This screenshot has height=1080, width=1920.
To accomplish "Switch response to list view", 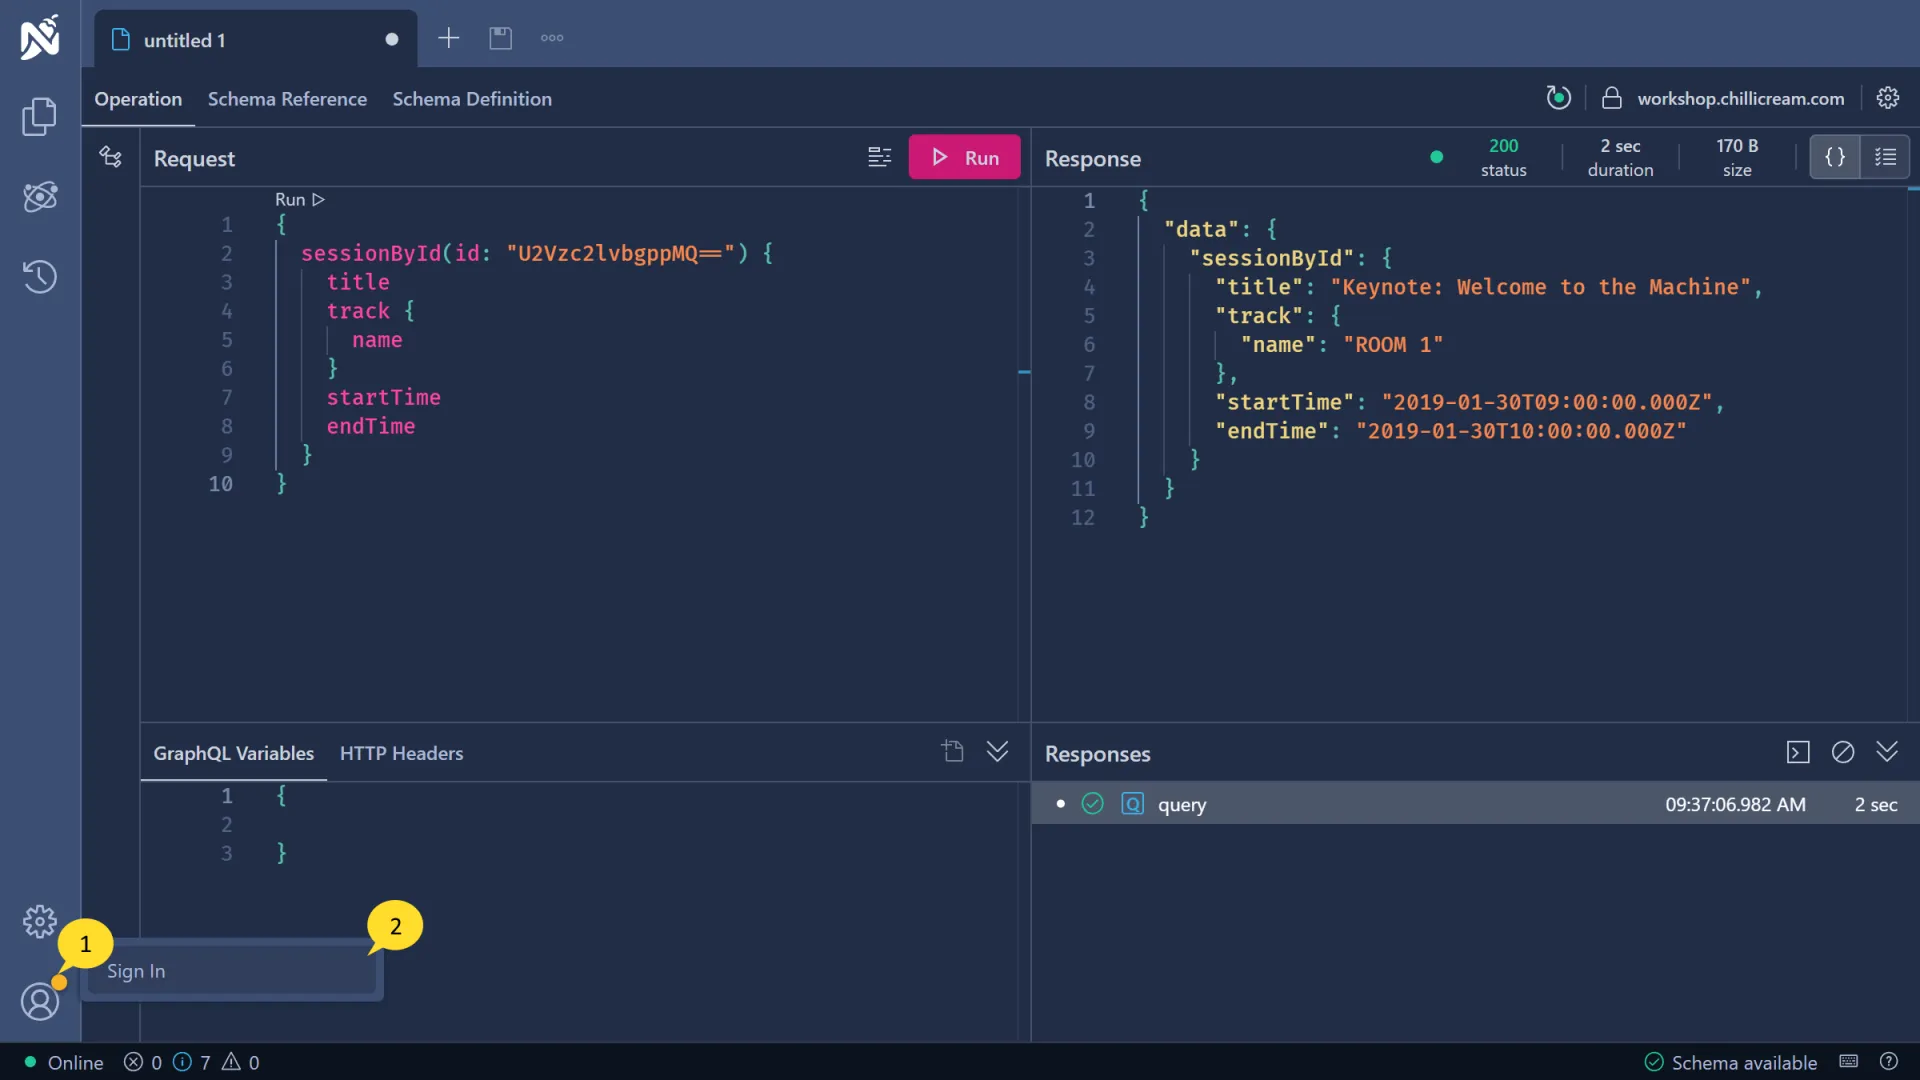I will pos(1885,157).
